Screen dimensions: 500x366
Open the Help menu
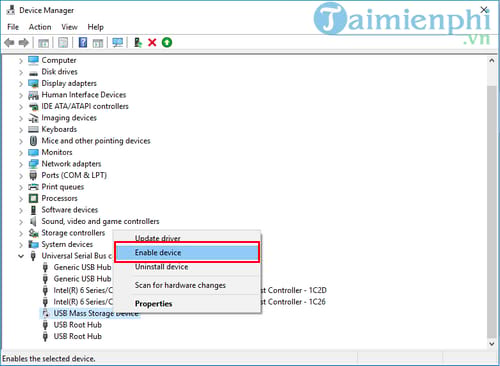click(x=96, y=27)
